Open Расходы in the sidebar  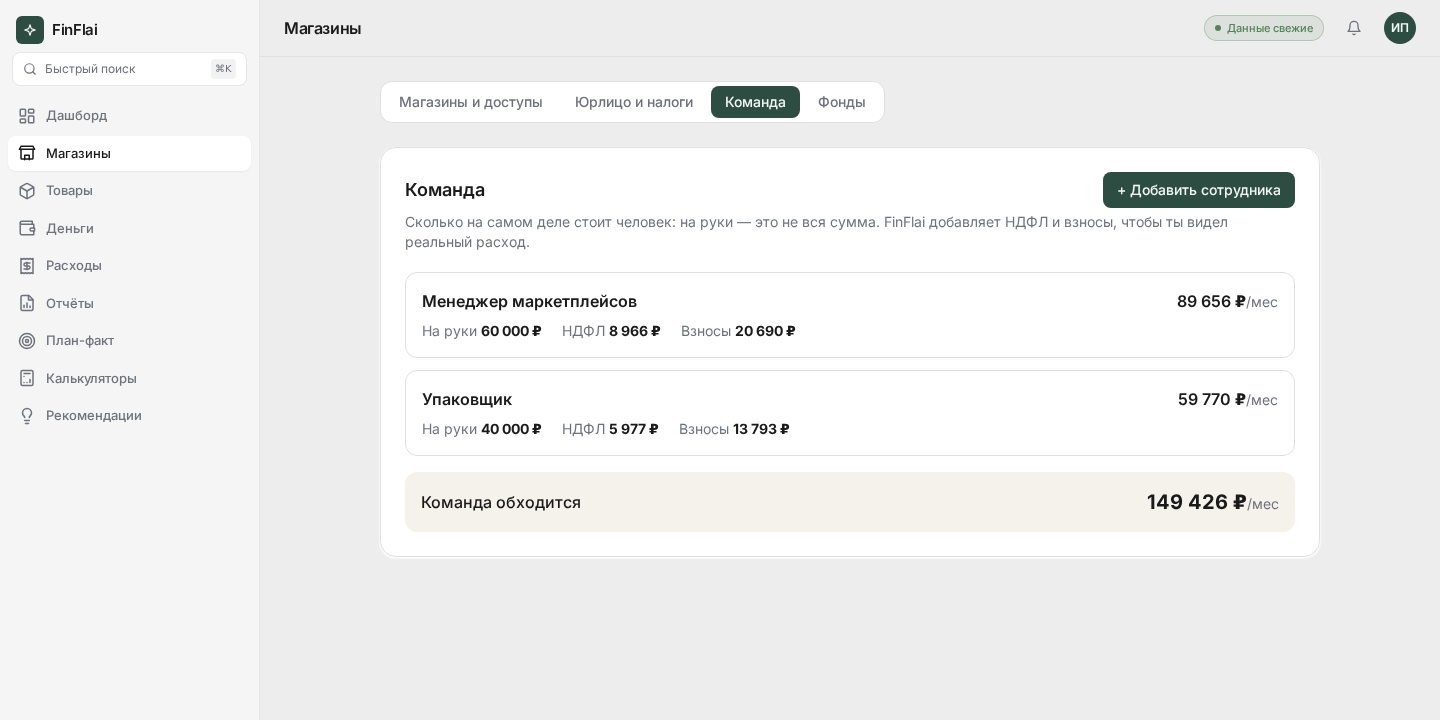click(129, 266)
